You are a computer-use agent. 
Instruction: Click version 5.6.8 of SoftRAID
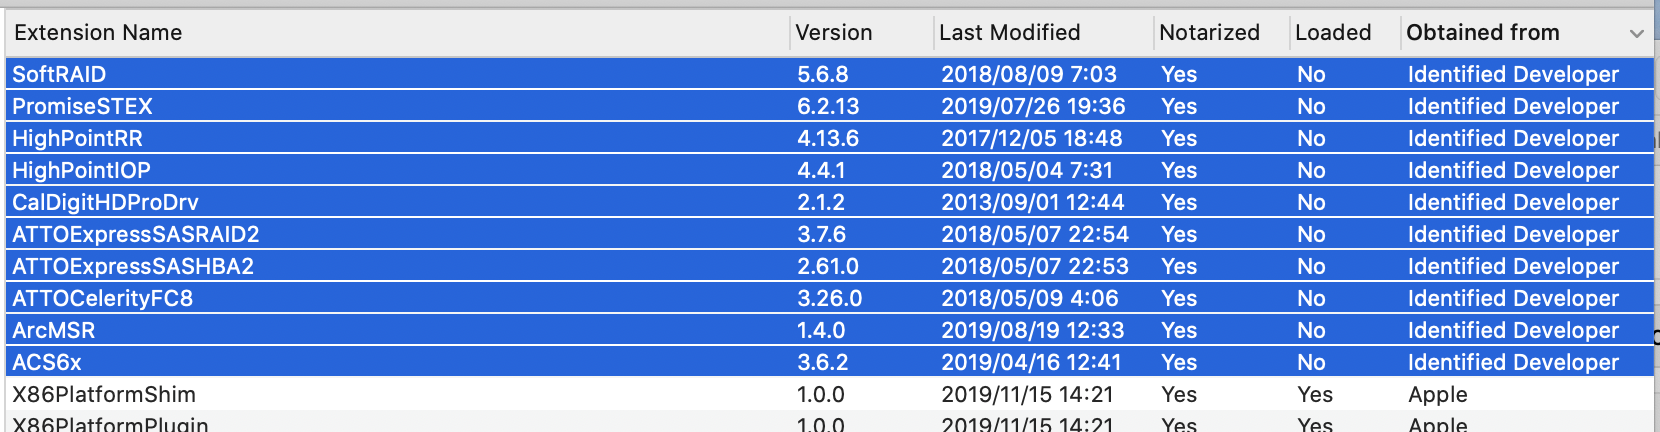click(822, 74)
